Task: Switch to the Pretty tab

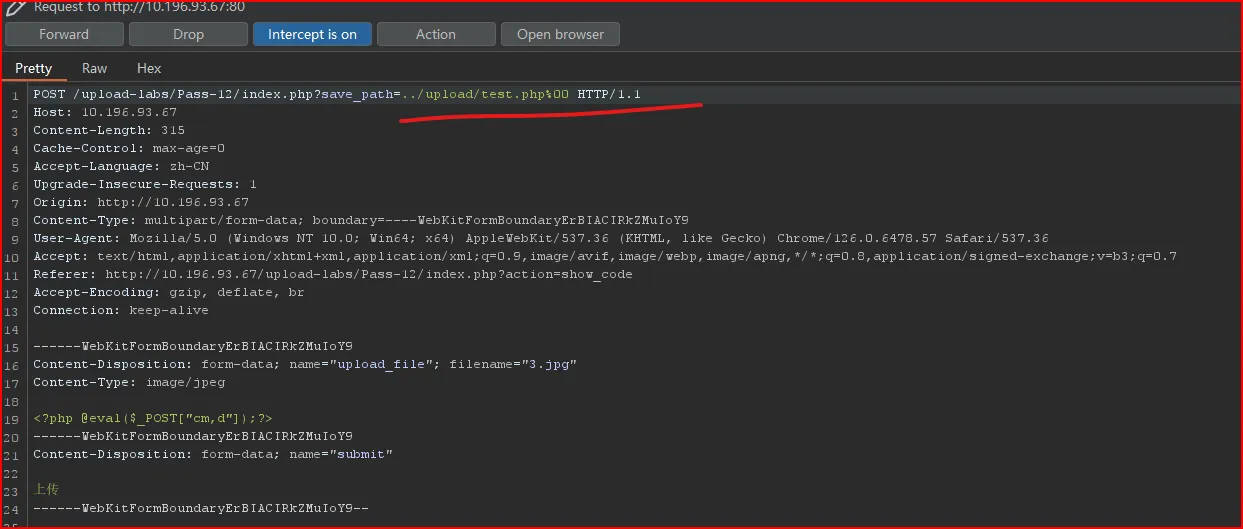Action: (33, 68)
